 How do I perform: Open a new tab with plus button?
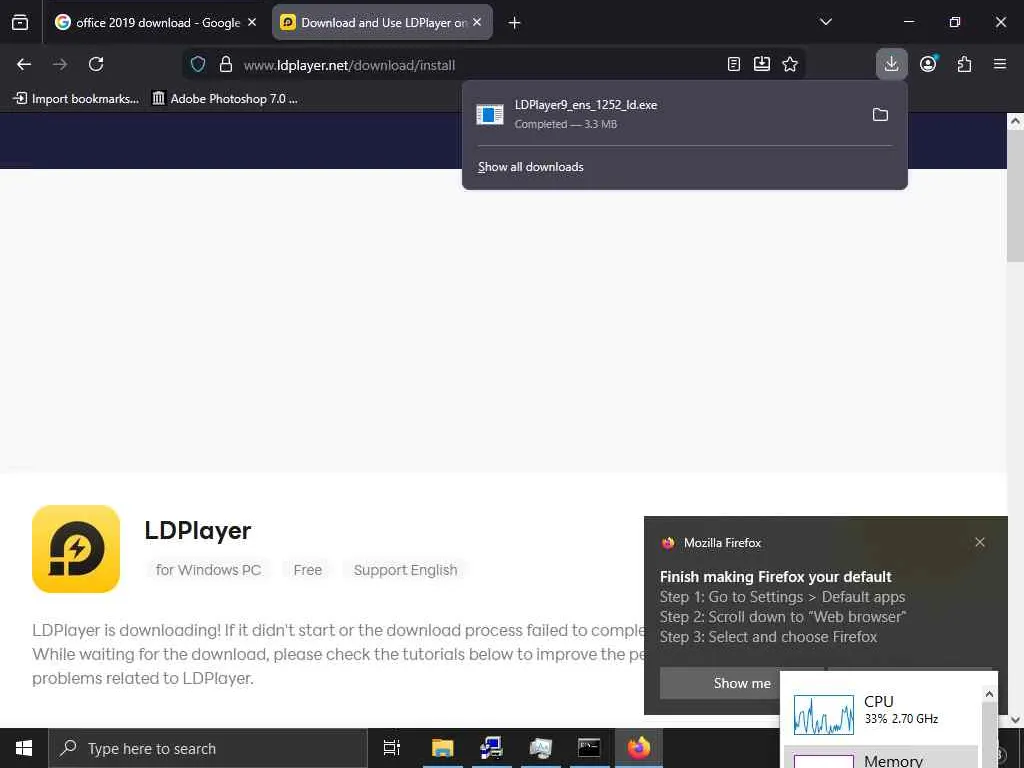pyautogui.click(x=515, y=23)
